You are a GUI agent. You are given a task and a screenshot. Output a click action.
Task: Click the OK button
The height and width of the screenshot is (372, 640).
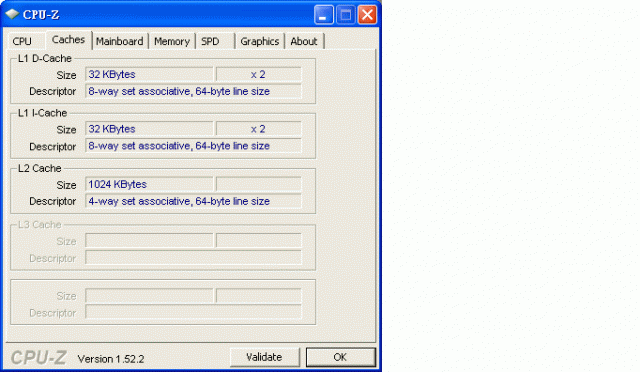[x=340, y=357]
